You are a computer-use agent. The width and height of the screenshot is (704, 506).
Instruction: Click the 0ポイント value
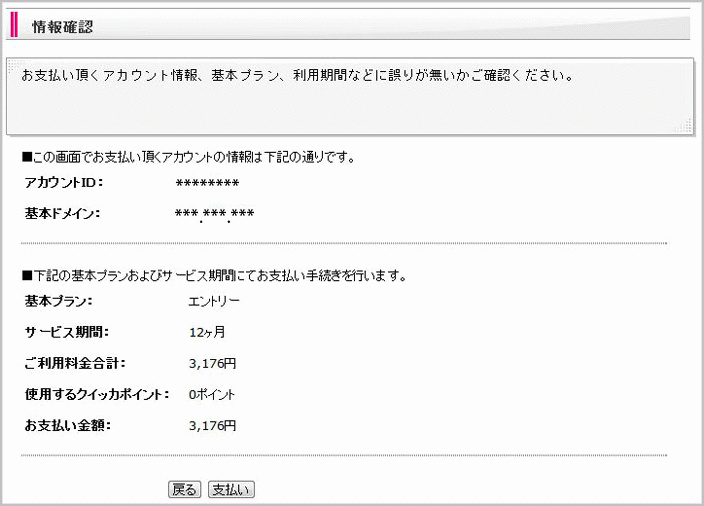[x=211, y=395]
